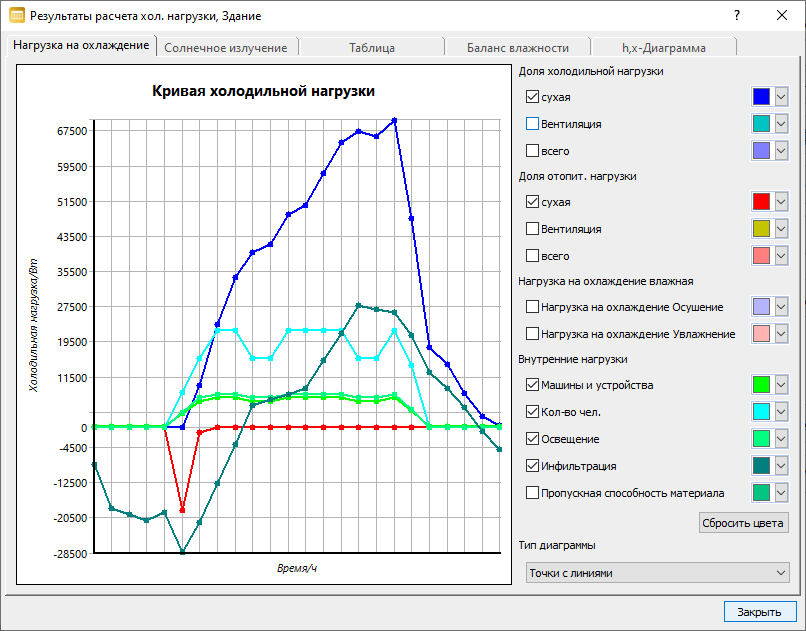Expand color dropdown arrow for Нагрузка на охлаждение Увлажнение
806x631 pixels.
pos(781,333)
